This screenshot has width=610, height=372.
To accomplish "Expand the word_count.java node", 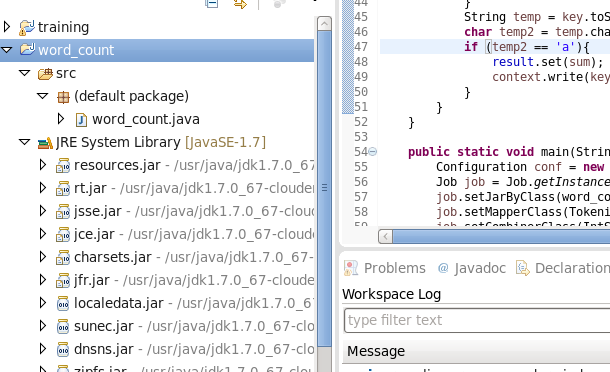I will click(61, 119).
